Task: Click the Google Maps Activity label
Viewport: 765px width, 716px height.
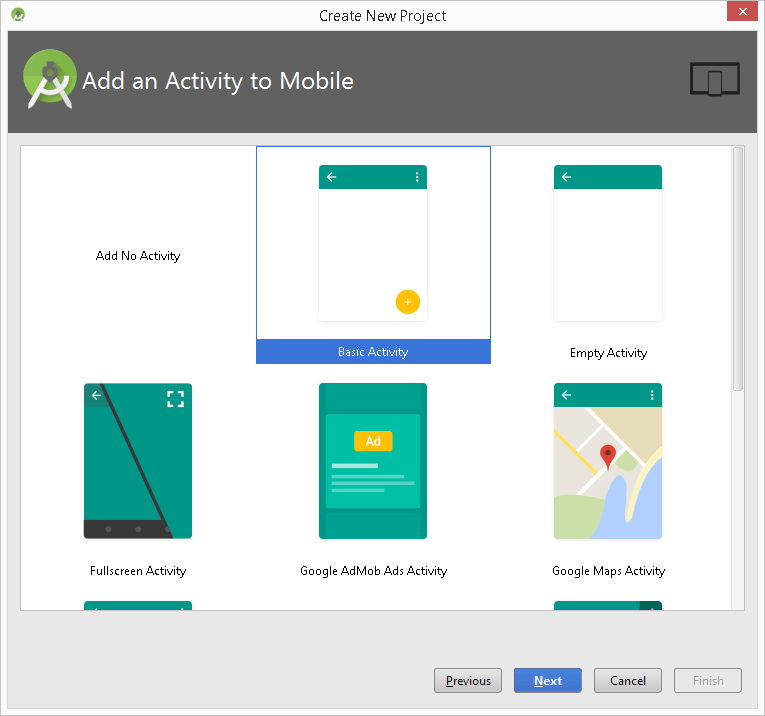Action: click(x=608, y=571)
